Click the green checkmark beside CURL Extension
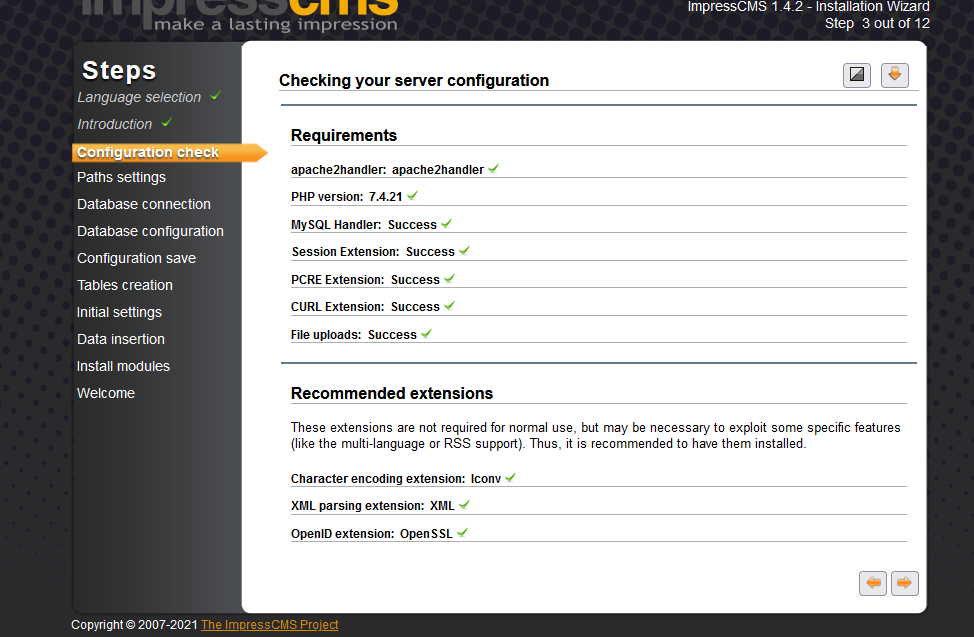Viewport: 974px width, 637px height. click(x=449, y=306)
